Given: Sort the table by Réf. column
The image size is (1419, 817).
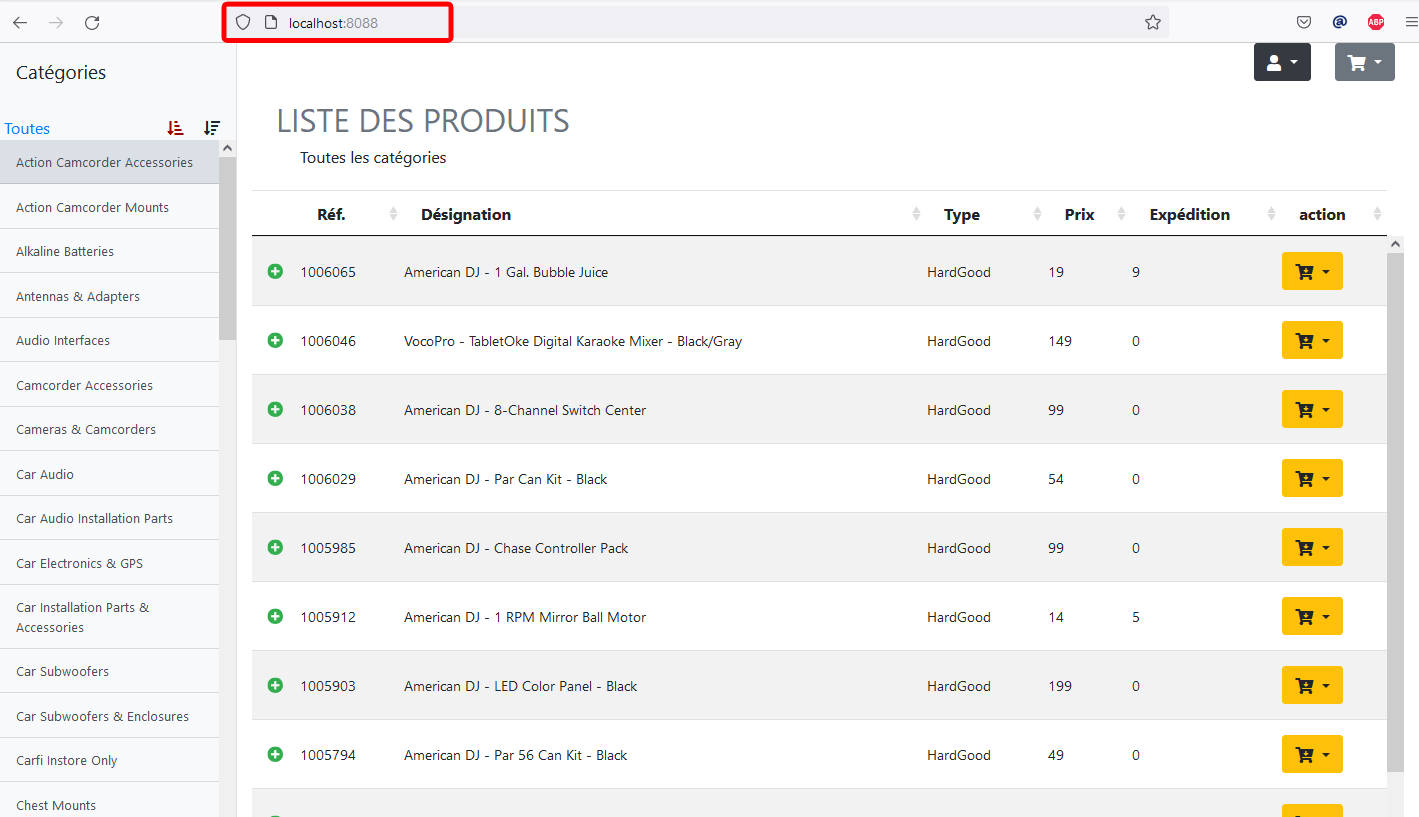Looking at the screenshot, I should pyautogui.click(x=346, y=214).
